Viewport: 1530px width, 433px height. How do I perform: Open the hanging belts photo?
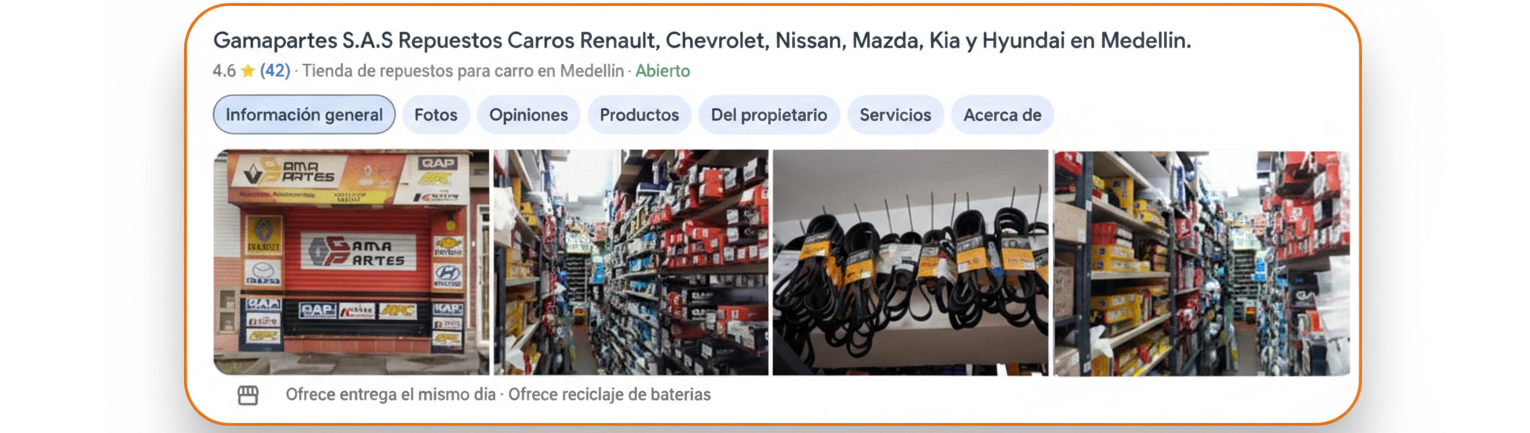click(910, 263)
